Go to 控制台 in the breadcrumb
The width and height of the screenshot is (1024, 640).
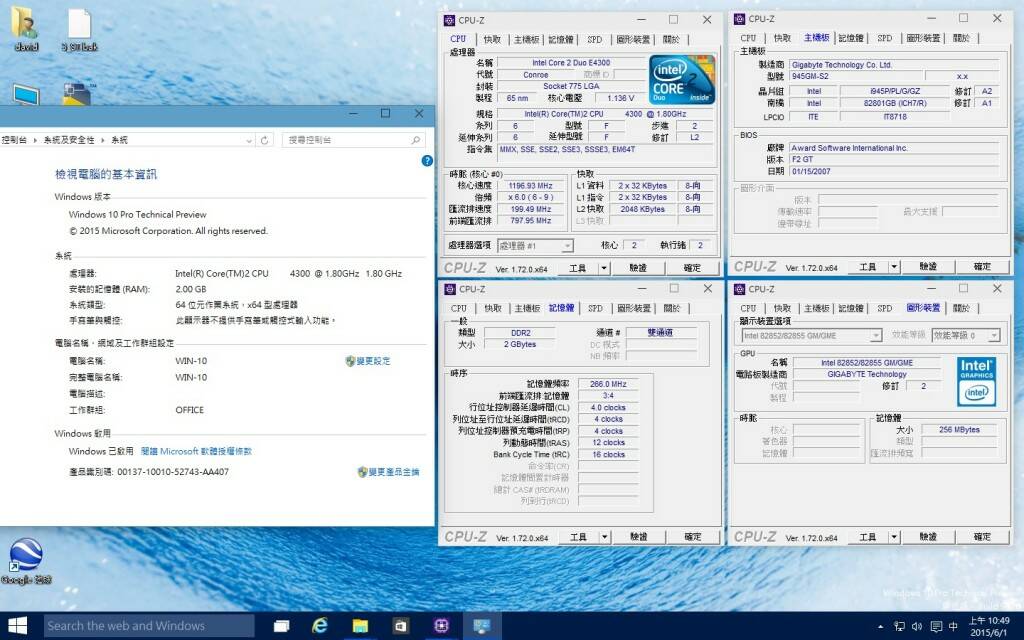14,140
